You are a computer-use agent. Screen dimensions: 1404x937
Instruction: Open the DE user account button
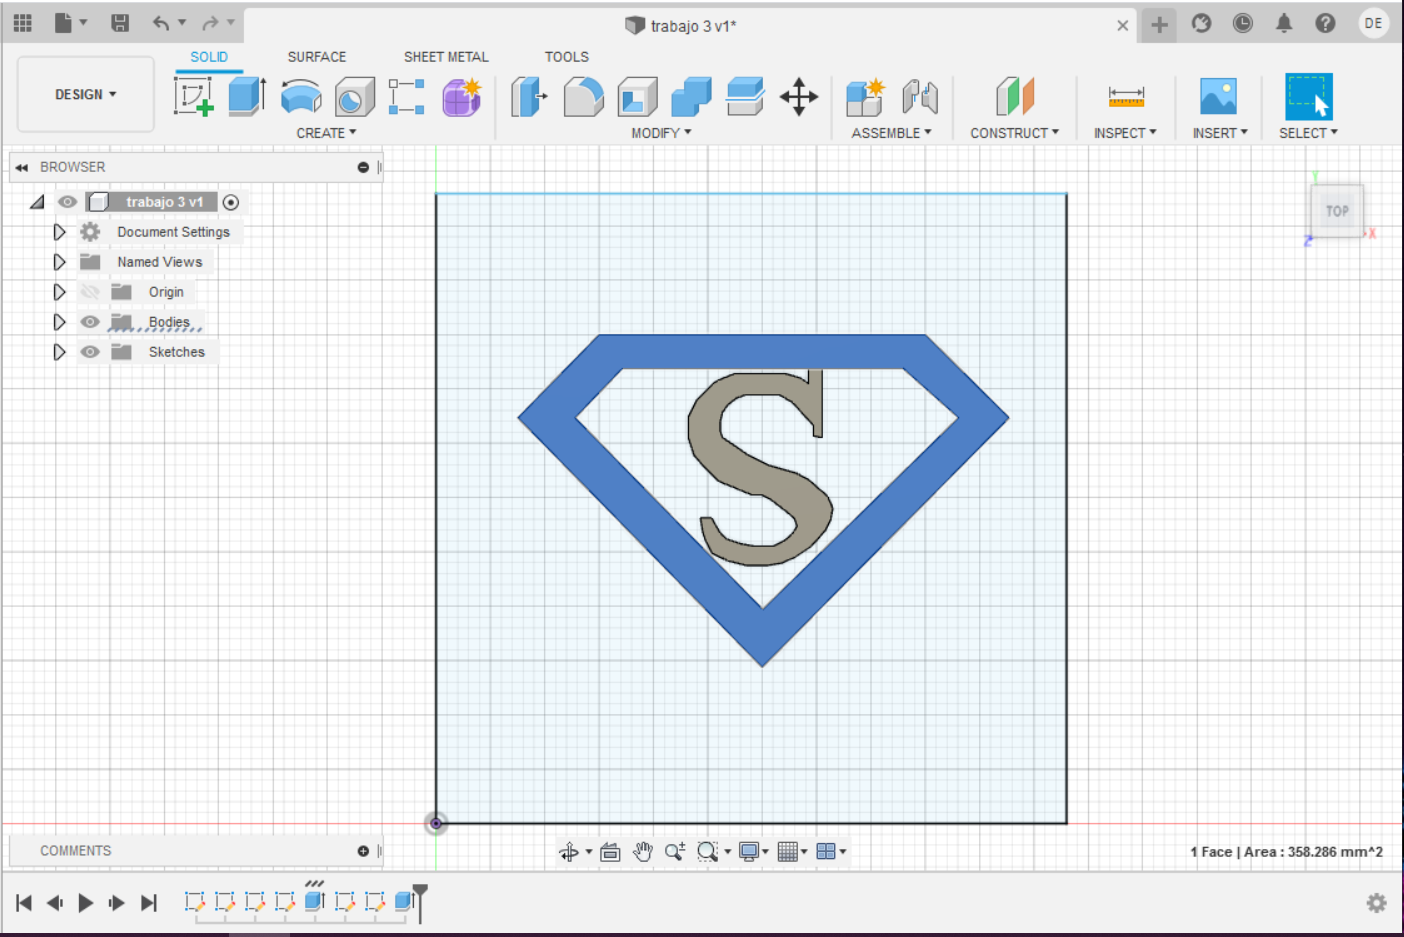(1374, 23)
